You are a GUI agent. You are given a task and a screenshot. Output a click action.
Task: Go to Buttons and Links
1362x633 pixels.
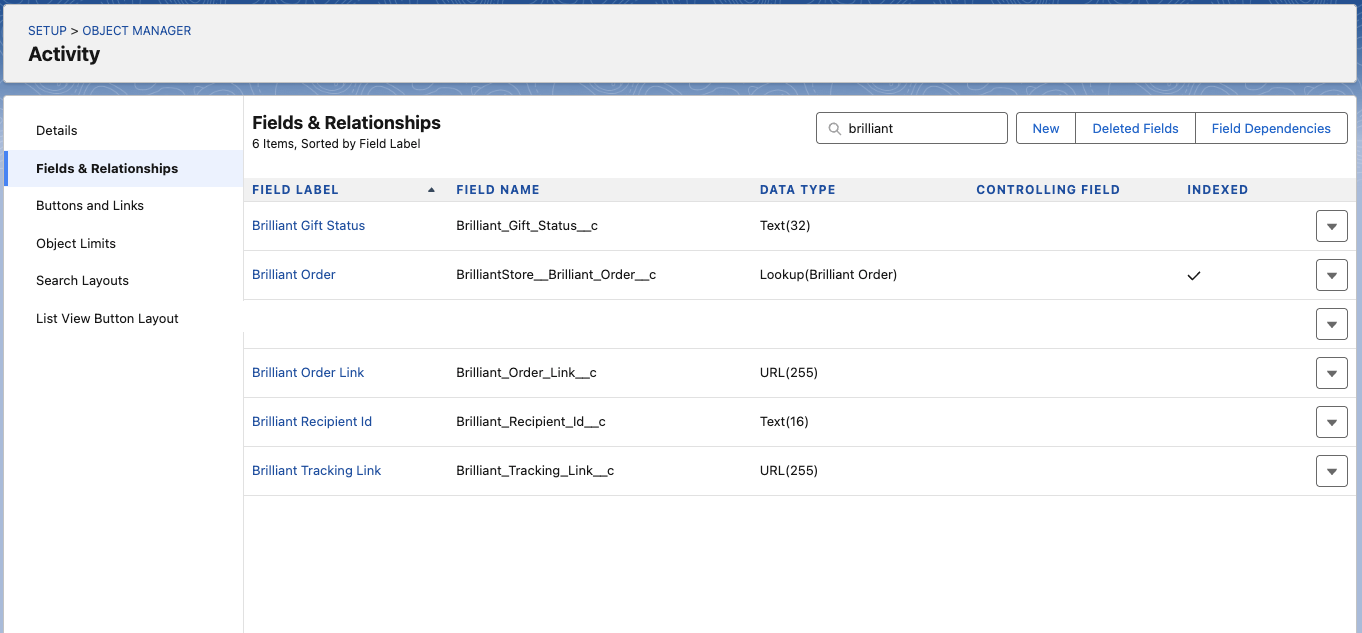click(90, 206)
